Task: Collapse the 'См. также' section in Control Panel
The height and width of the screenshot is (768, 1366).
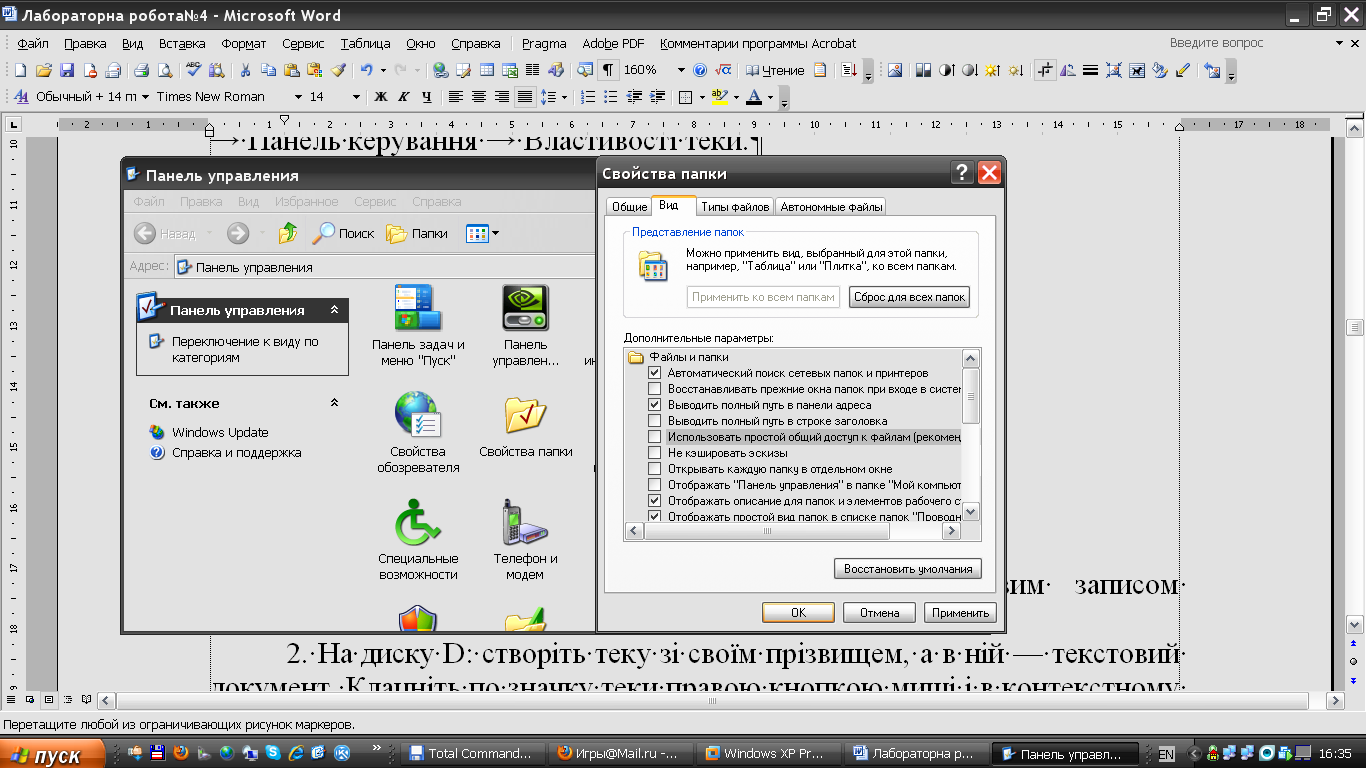Action: coord(334,403)
